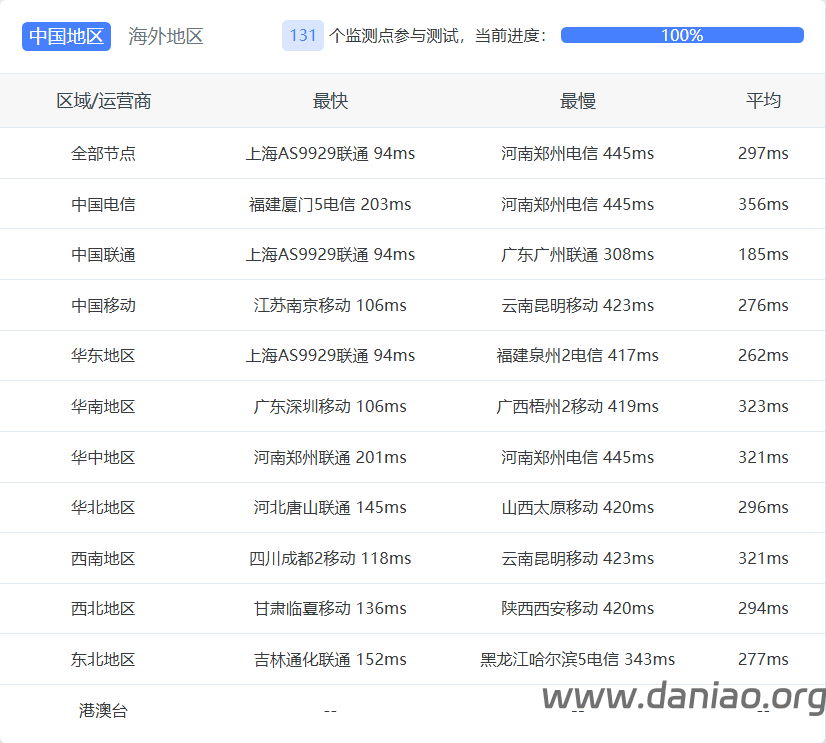Click 江苏南京移动 106ms cell

point(330,305)
